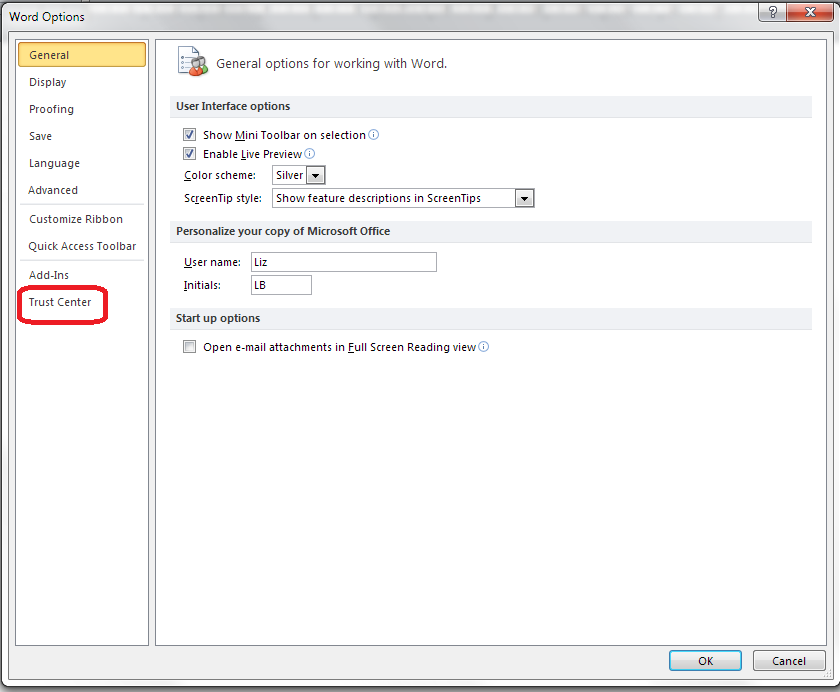Image resolution: width=840 pixels, height=692 pixels.
Task: Click info icon next to Enable Live Preview
Action: coord(309,154)
